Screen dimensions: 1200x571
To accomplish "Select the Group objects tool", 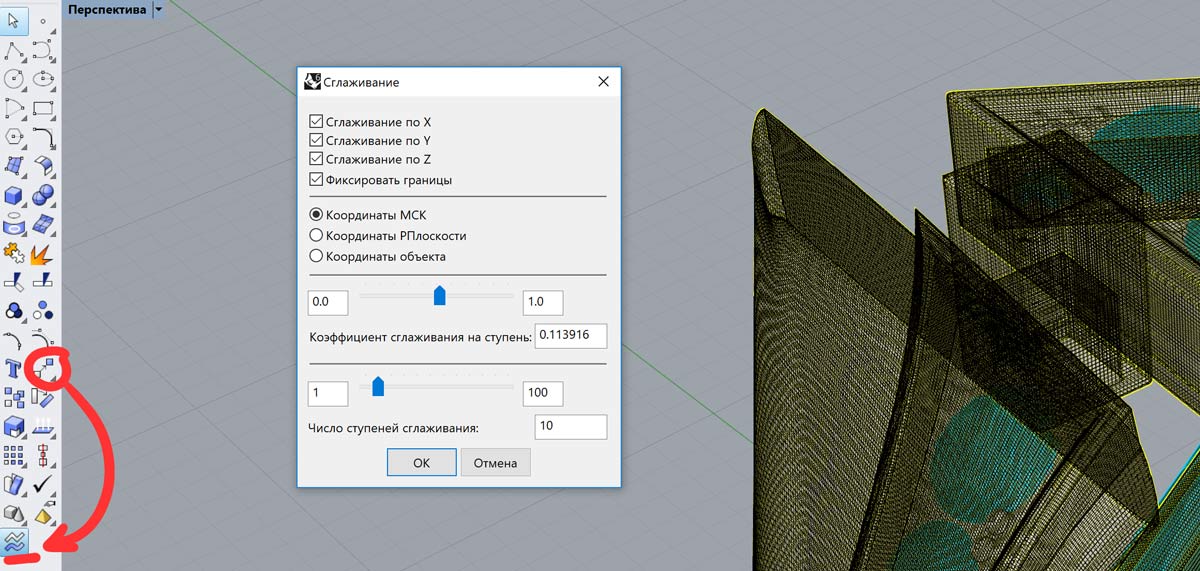I will [14, 313].
